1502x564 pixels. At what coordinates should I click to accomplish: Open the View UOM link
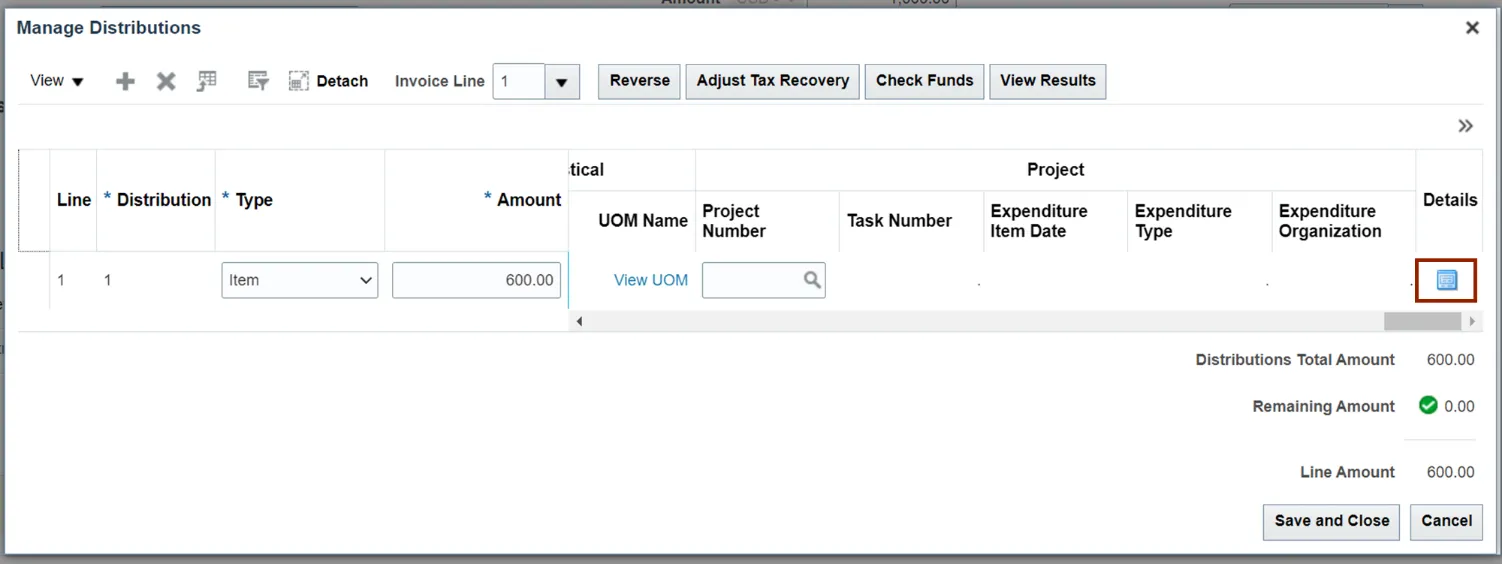pos(651,280)
